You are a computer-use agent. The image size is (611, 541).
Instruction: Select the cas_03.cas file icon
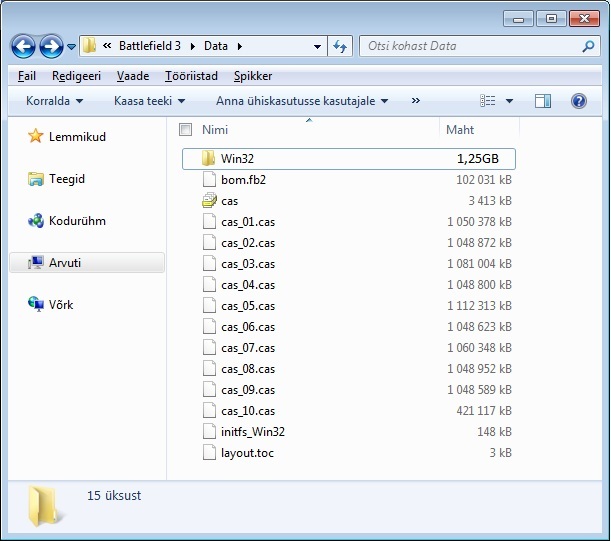[x=209, y=264]
